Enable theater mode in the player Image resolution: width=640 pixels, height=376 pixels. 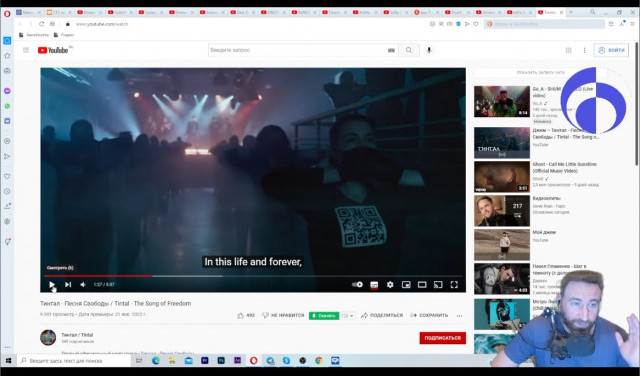(x=422, y=285)
